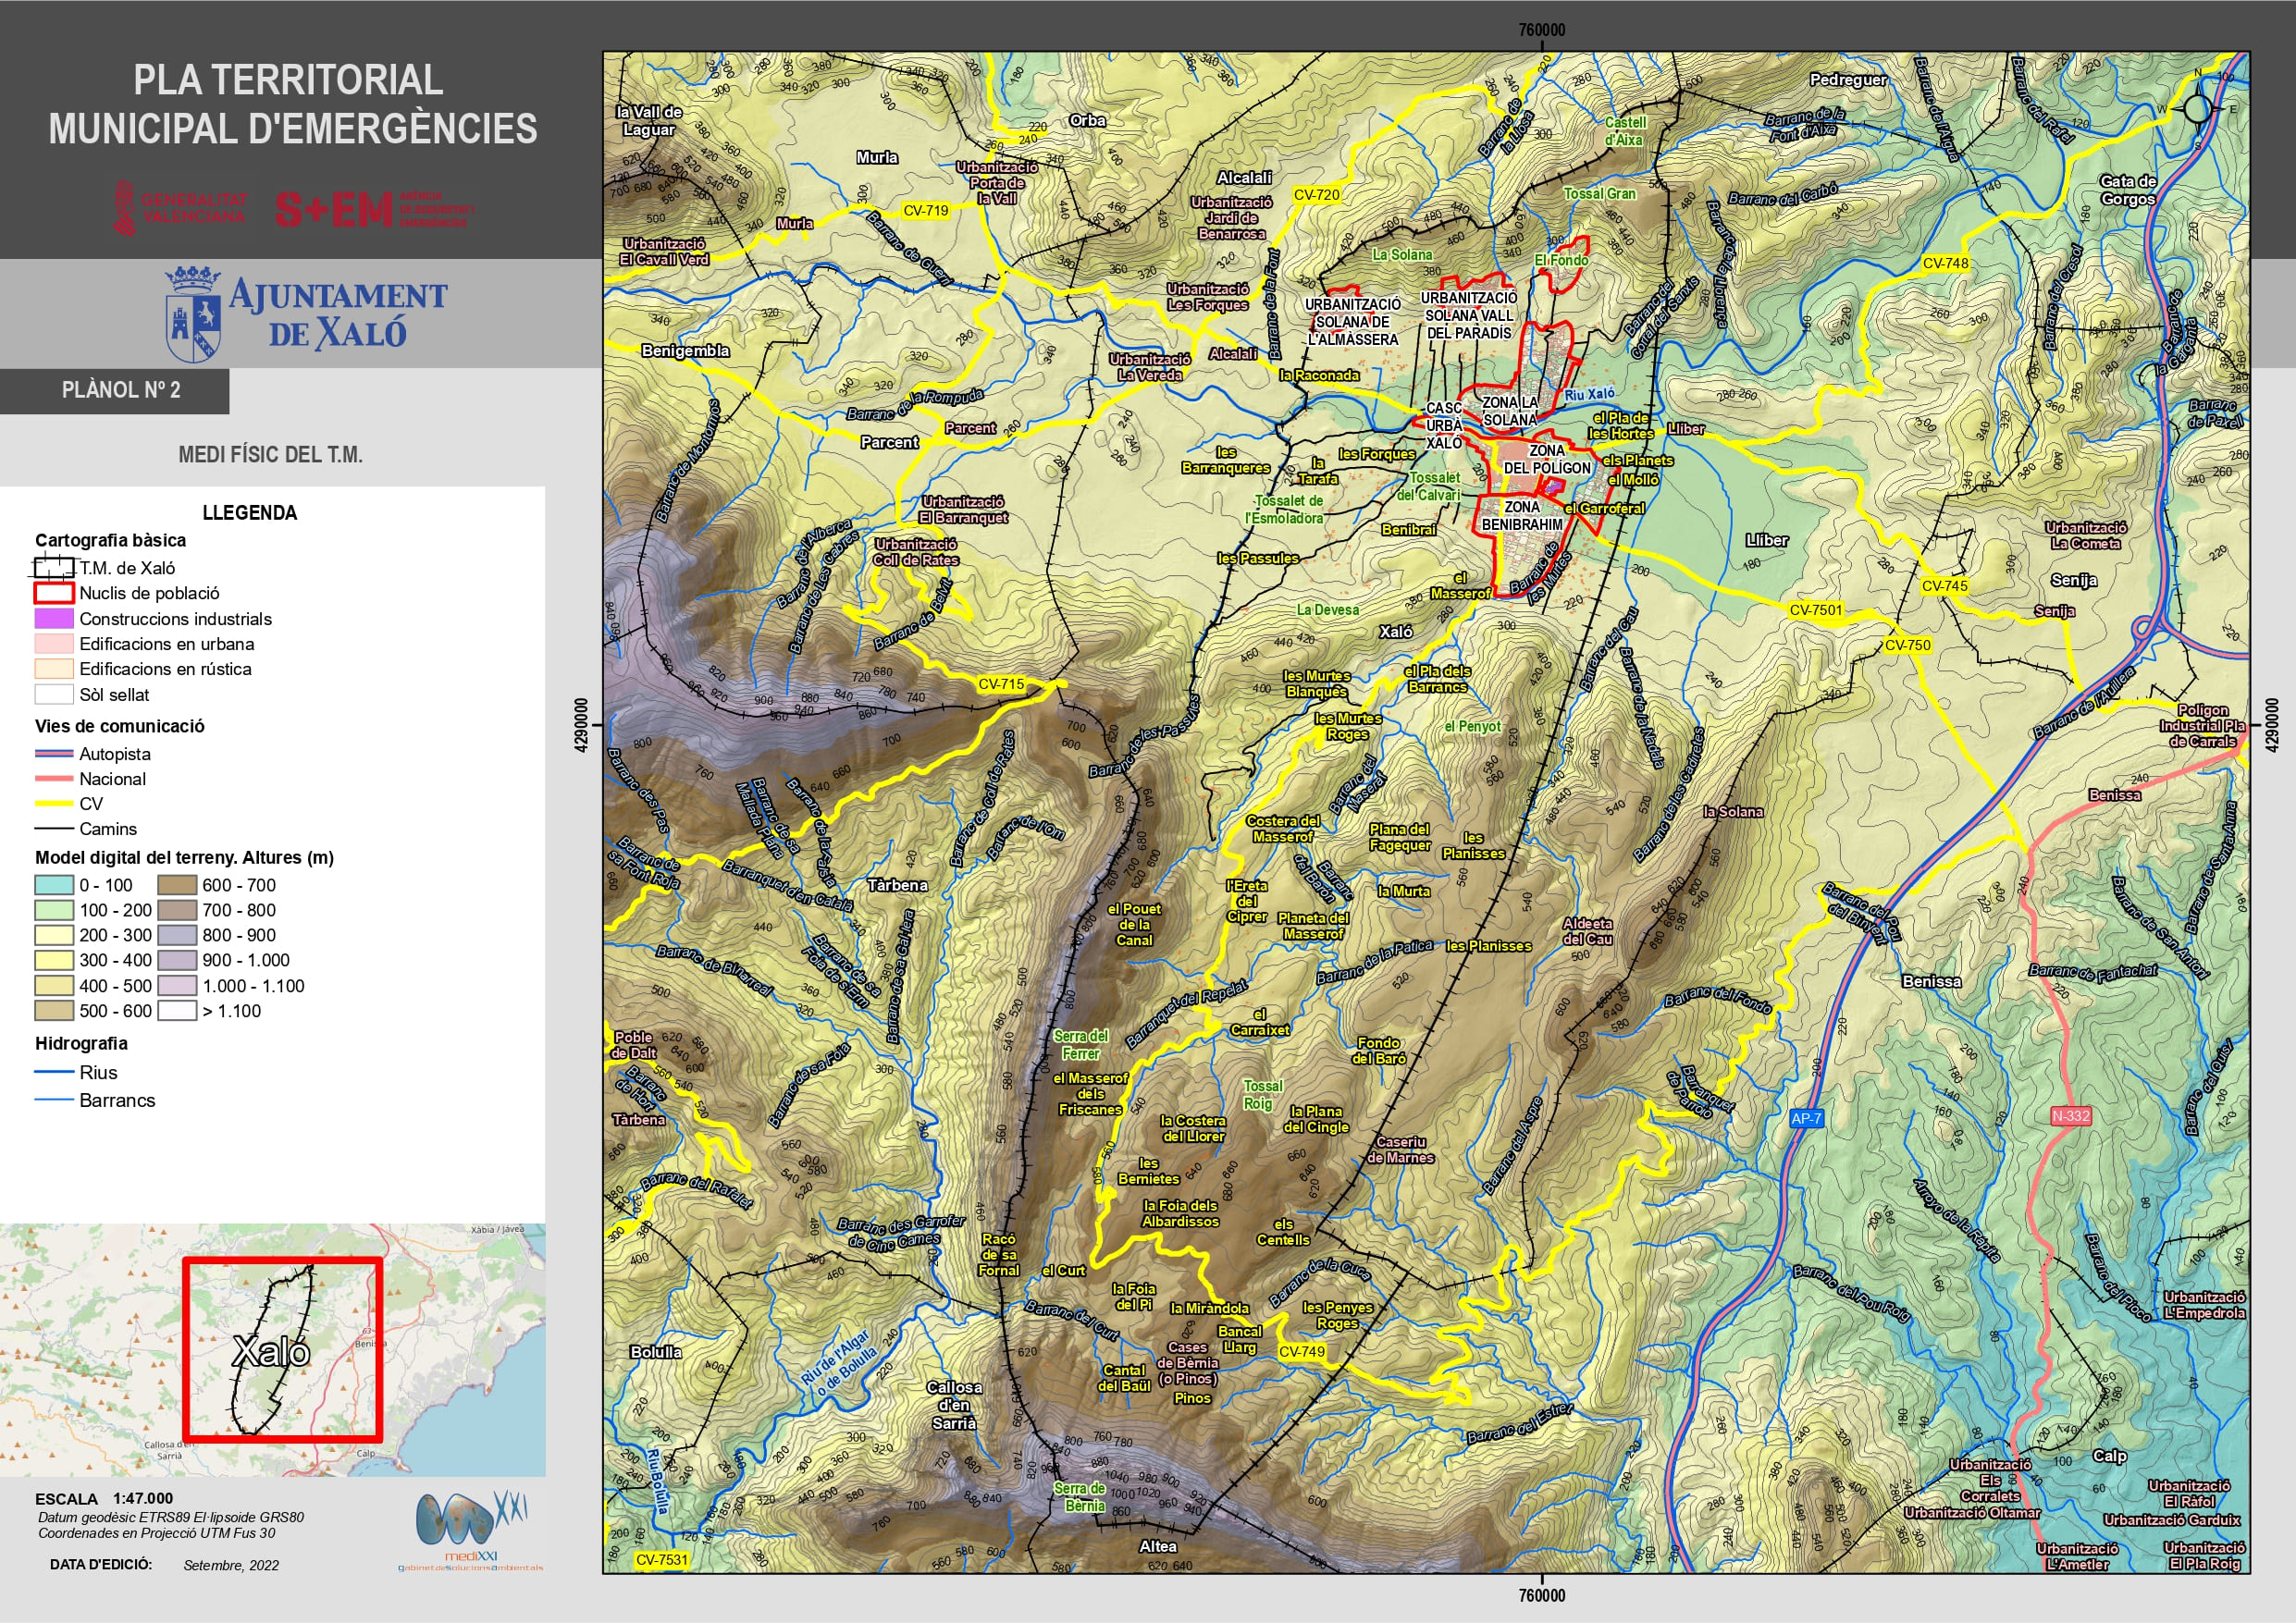Screen dimensions: 2296x1623
Task: Click the 900 - 1.000 elevation swatch
Action: 177,960
